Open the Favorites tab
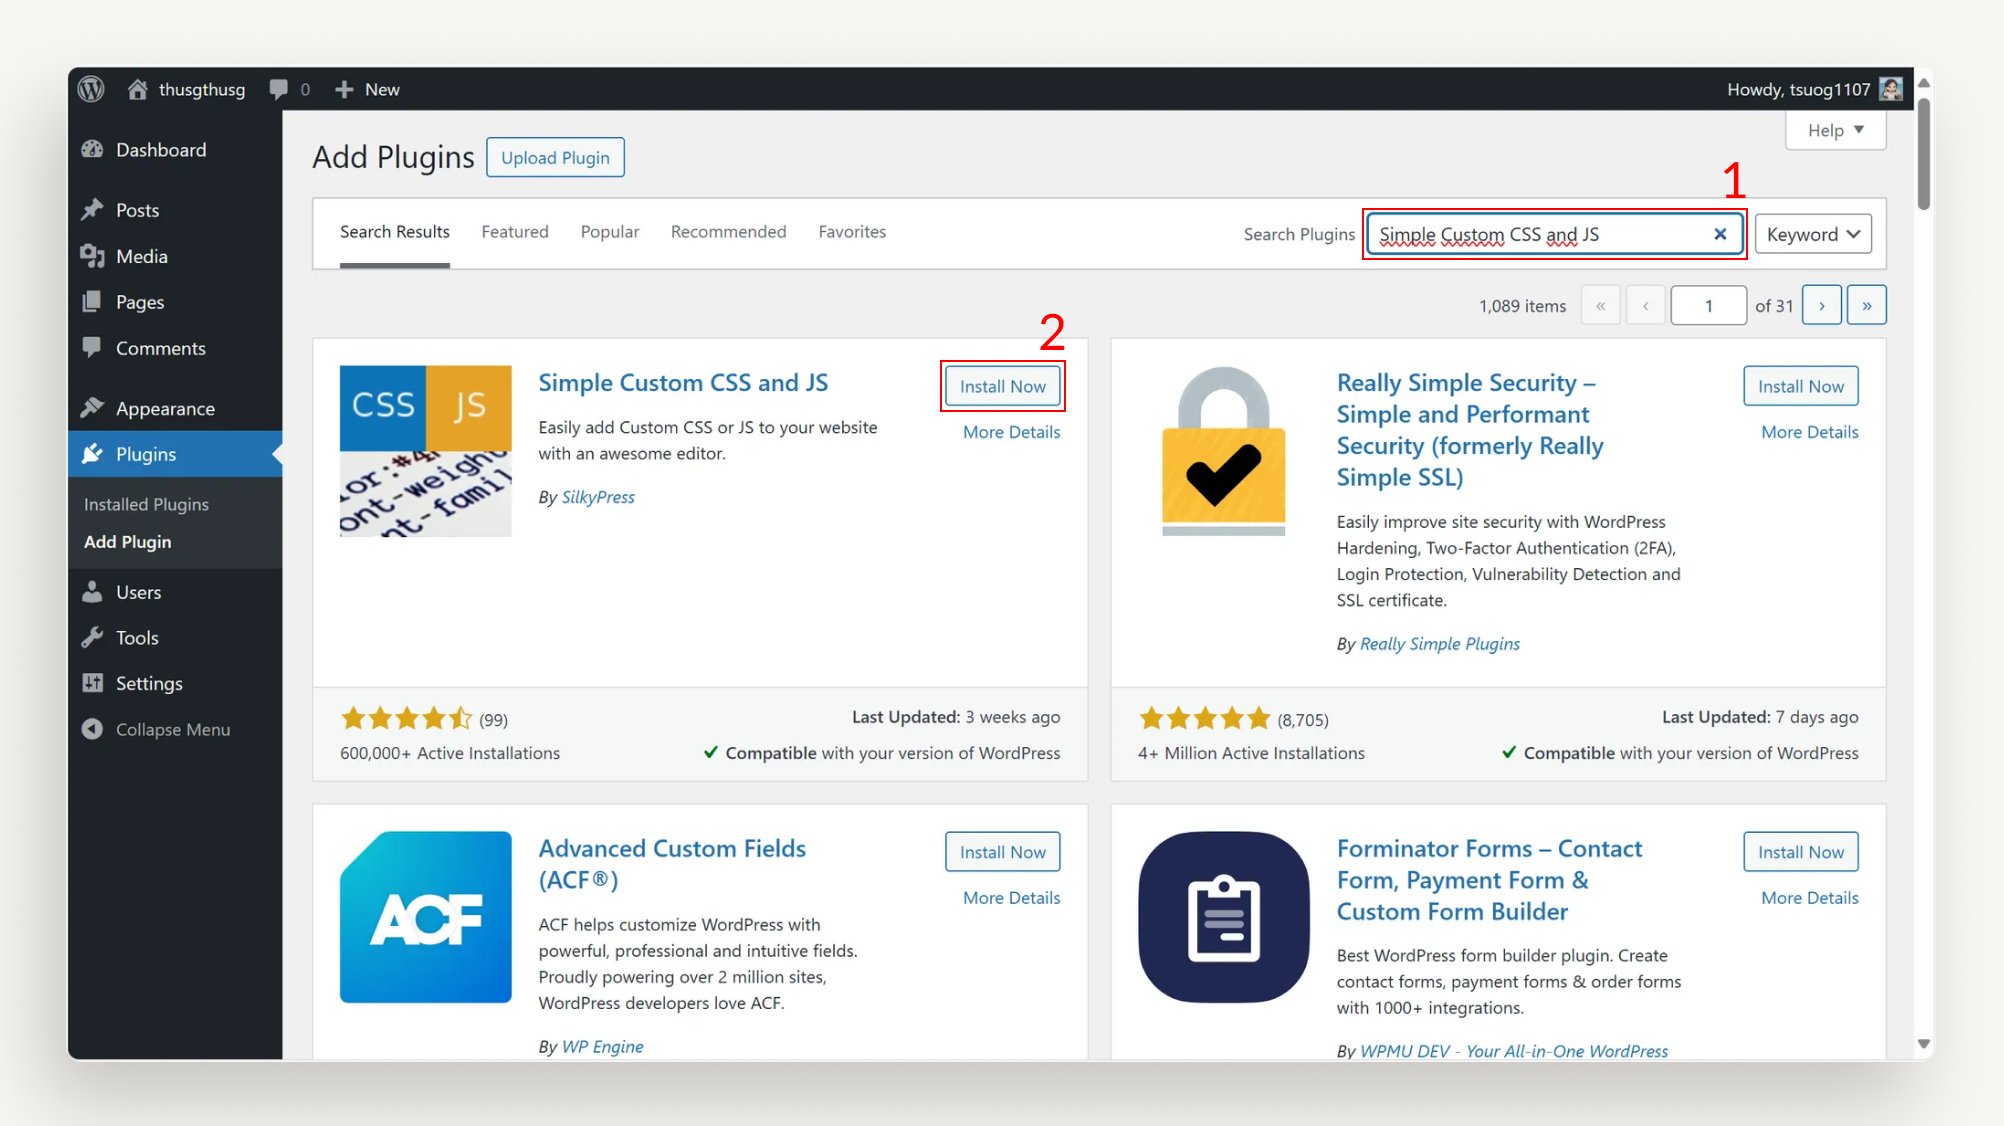 (851, 231)
